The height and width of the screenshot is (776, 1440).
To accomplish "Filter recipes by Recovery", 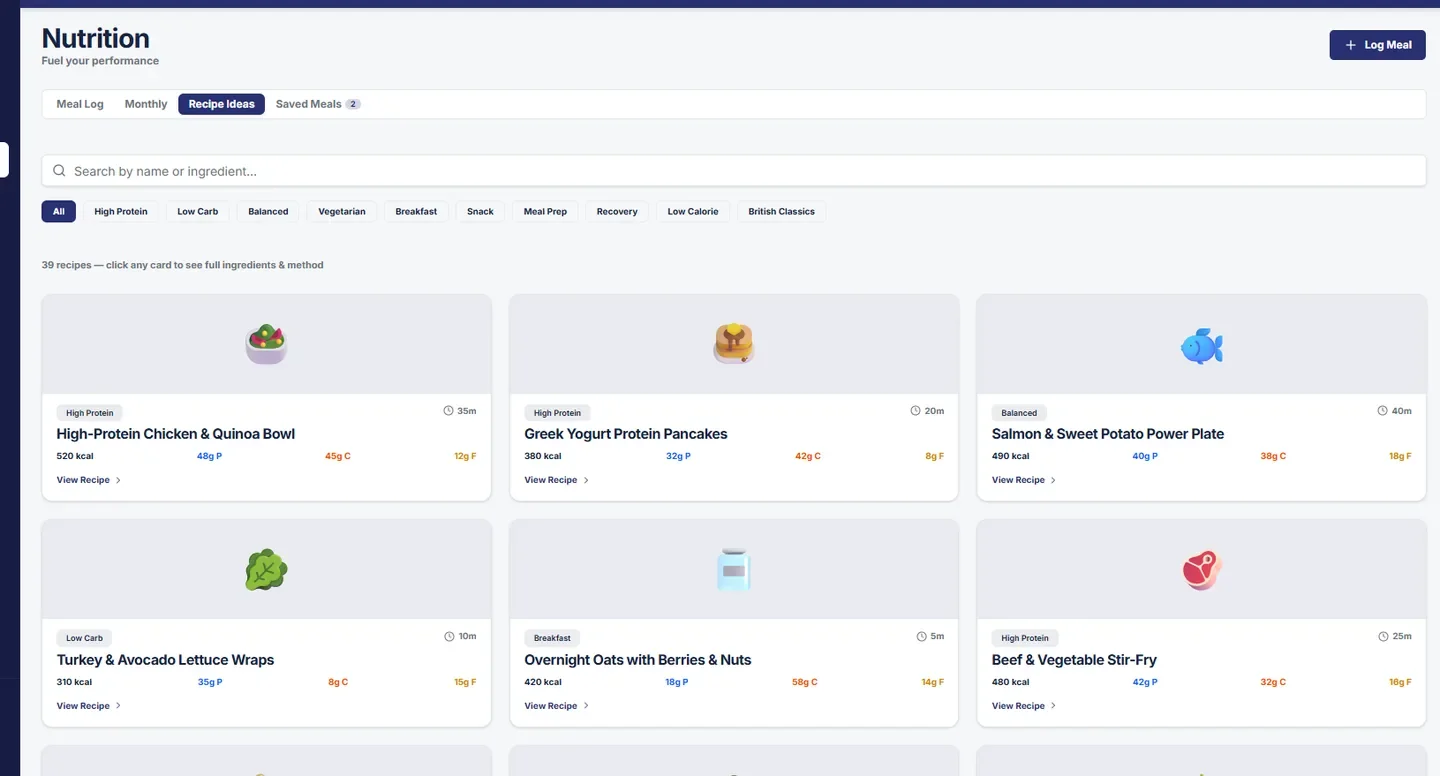I will 617,211.
